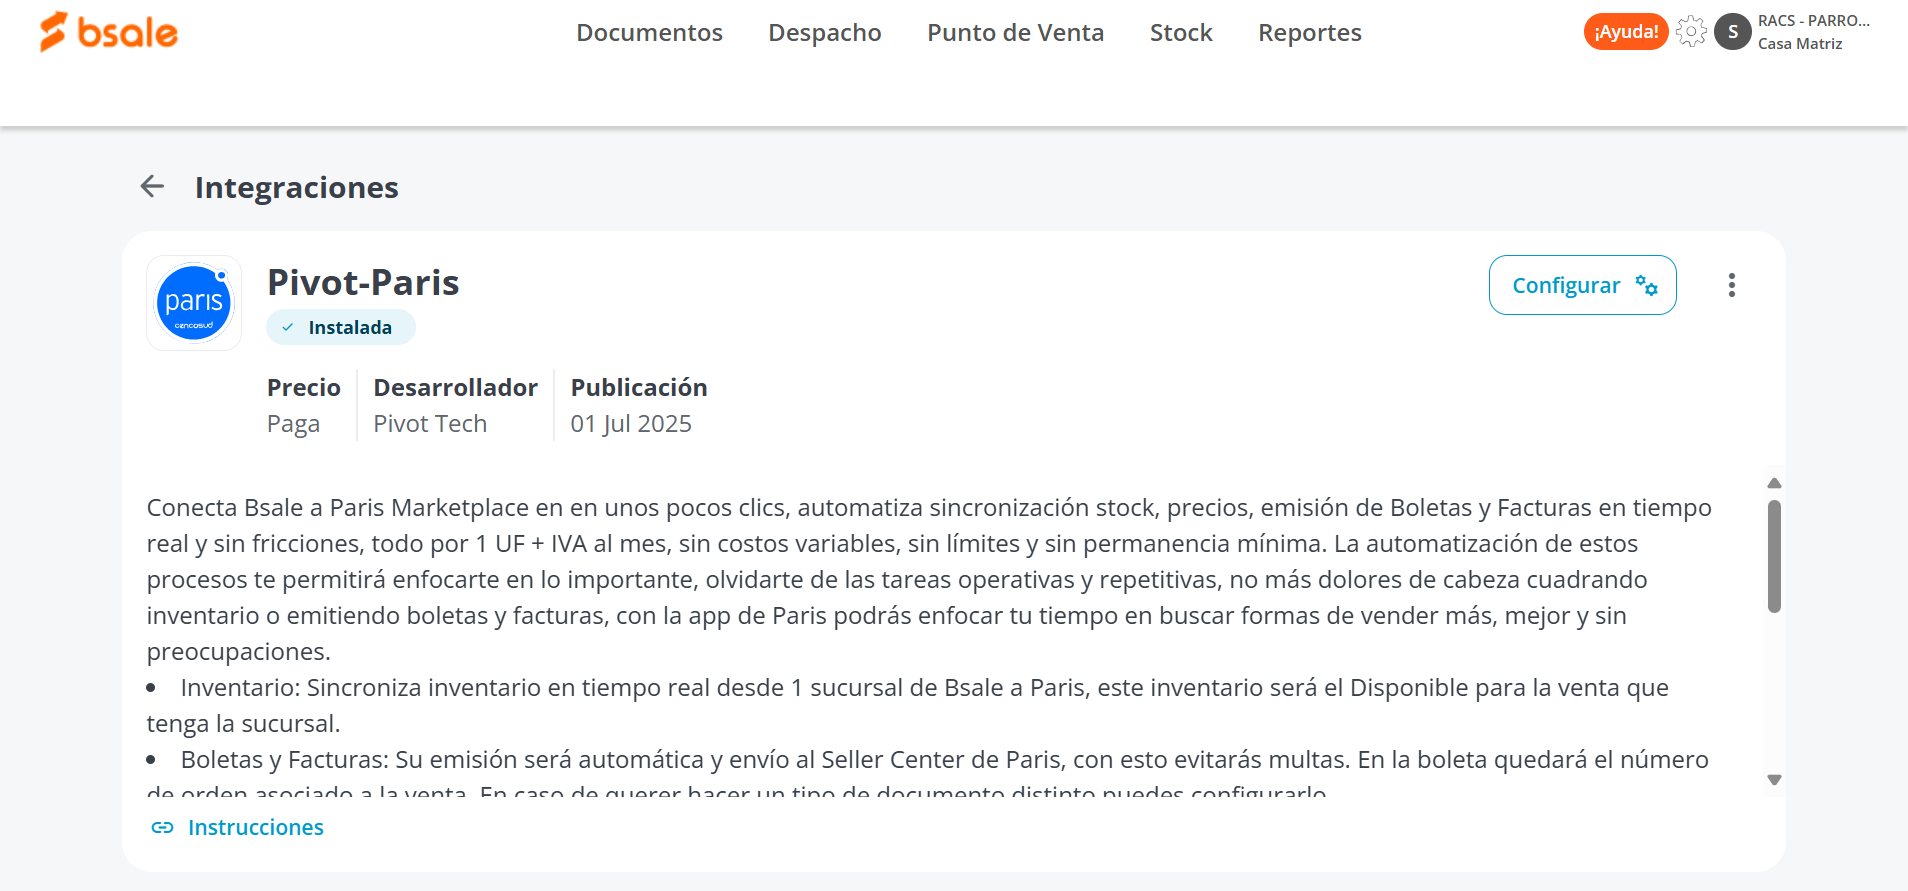Click the Configurar button
Screen dimensions: 1908x891
tap(1582, 285)
